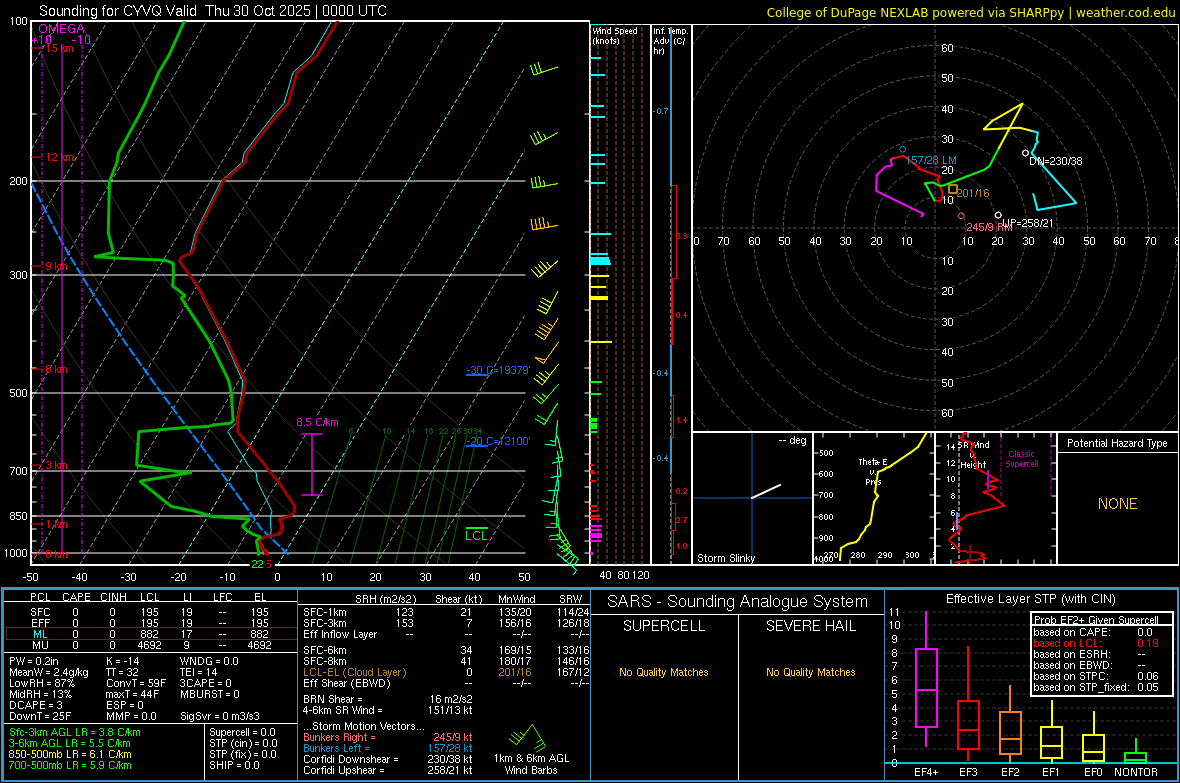Click the 8.5 C/km lapse rate label
This screenshot has height=783, width=1180.
(x=318, y=422)
